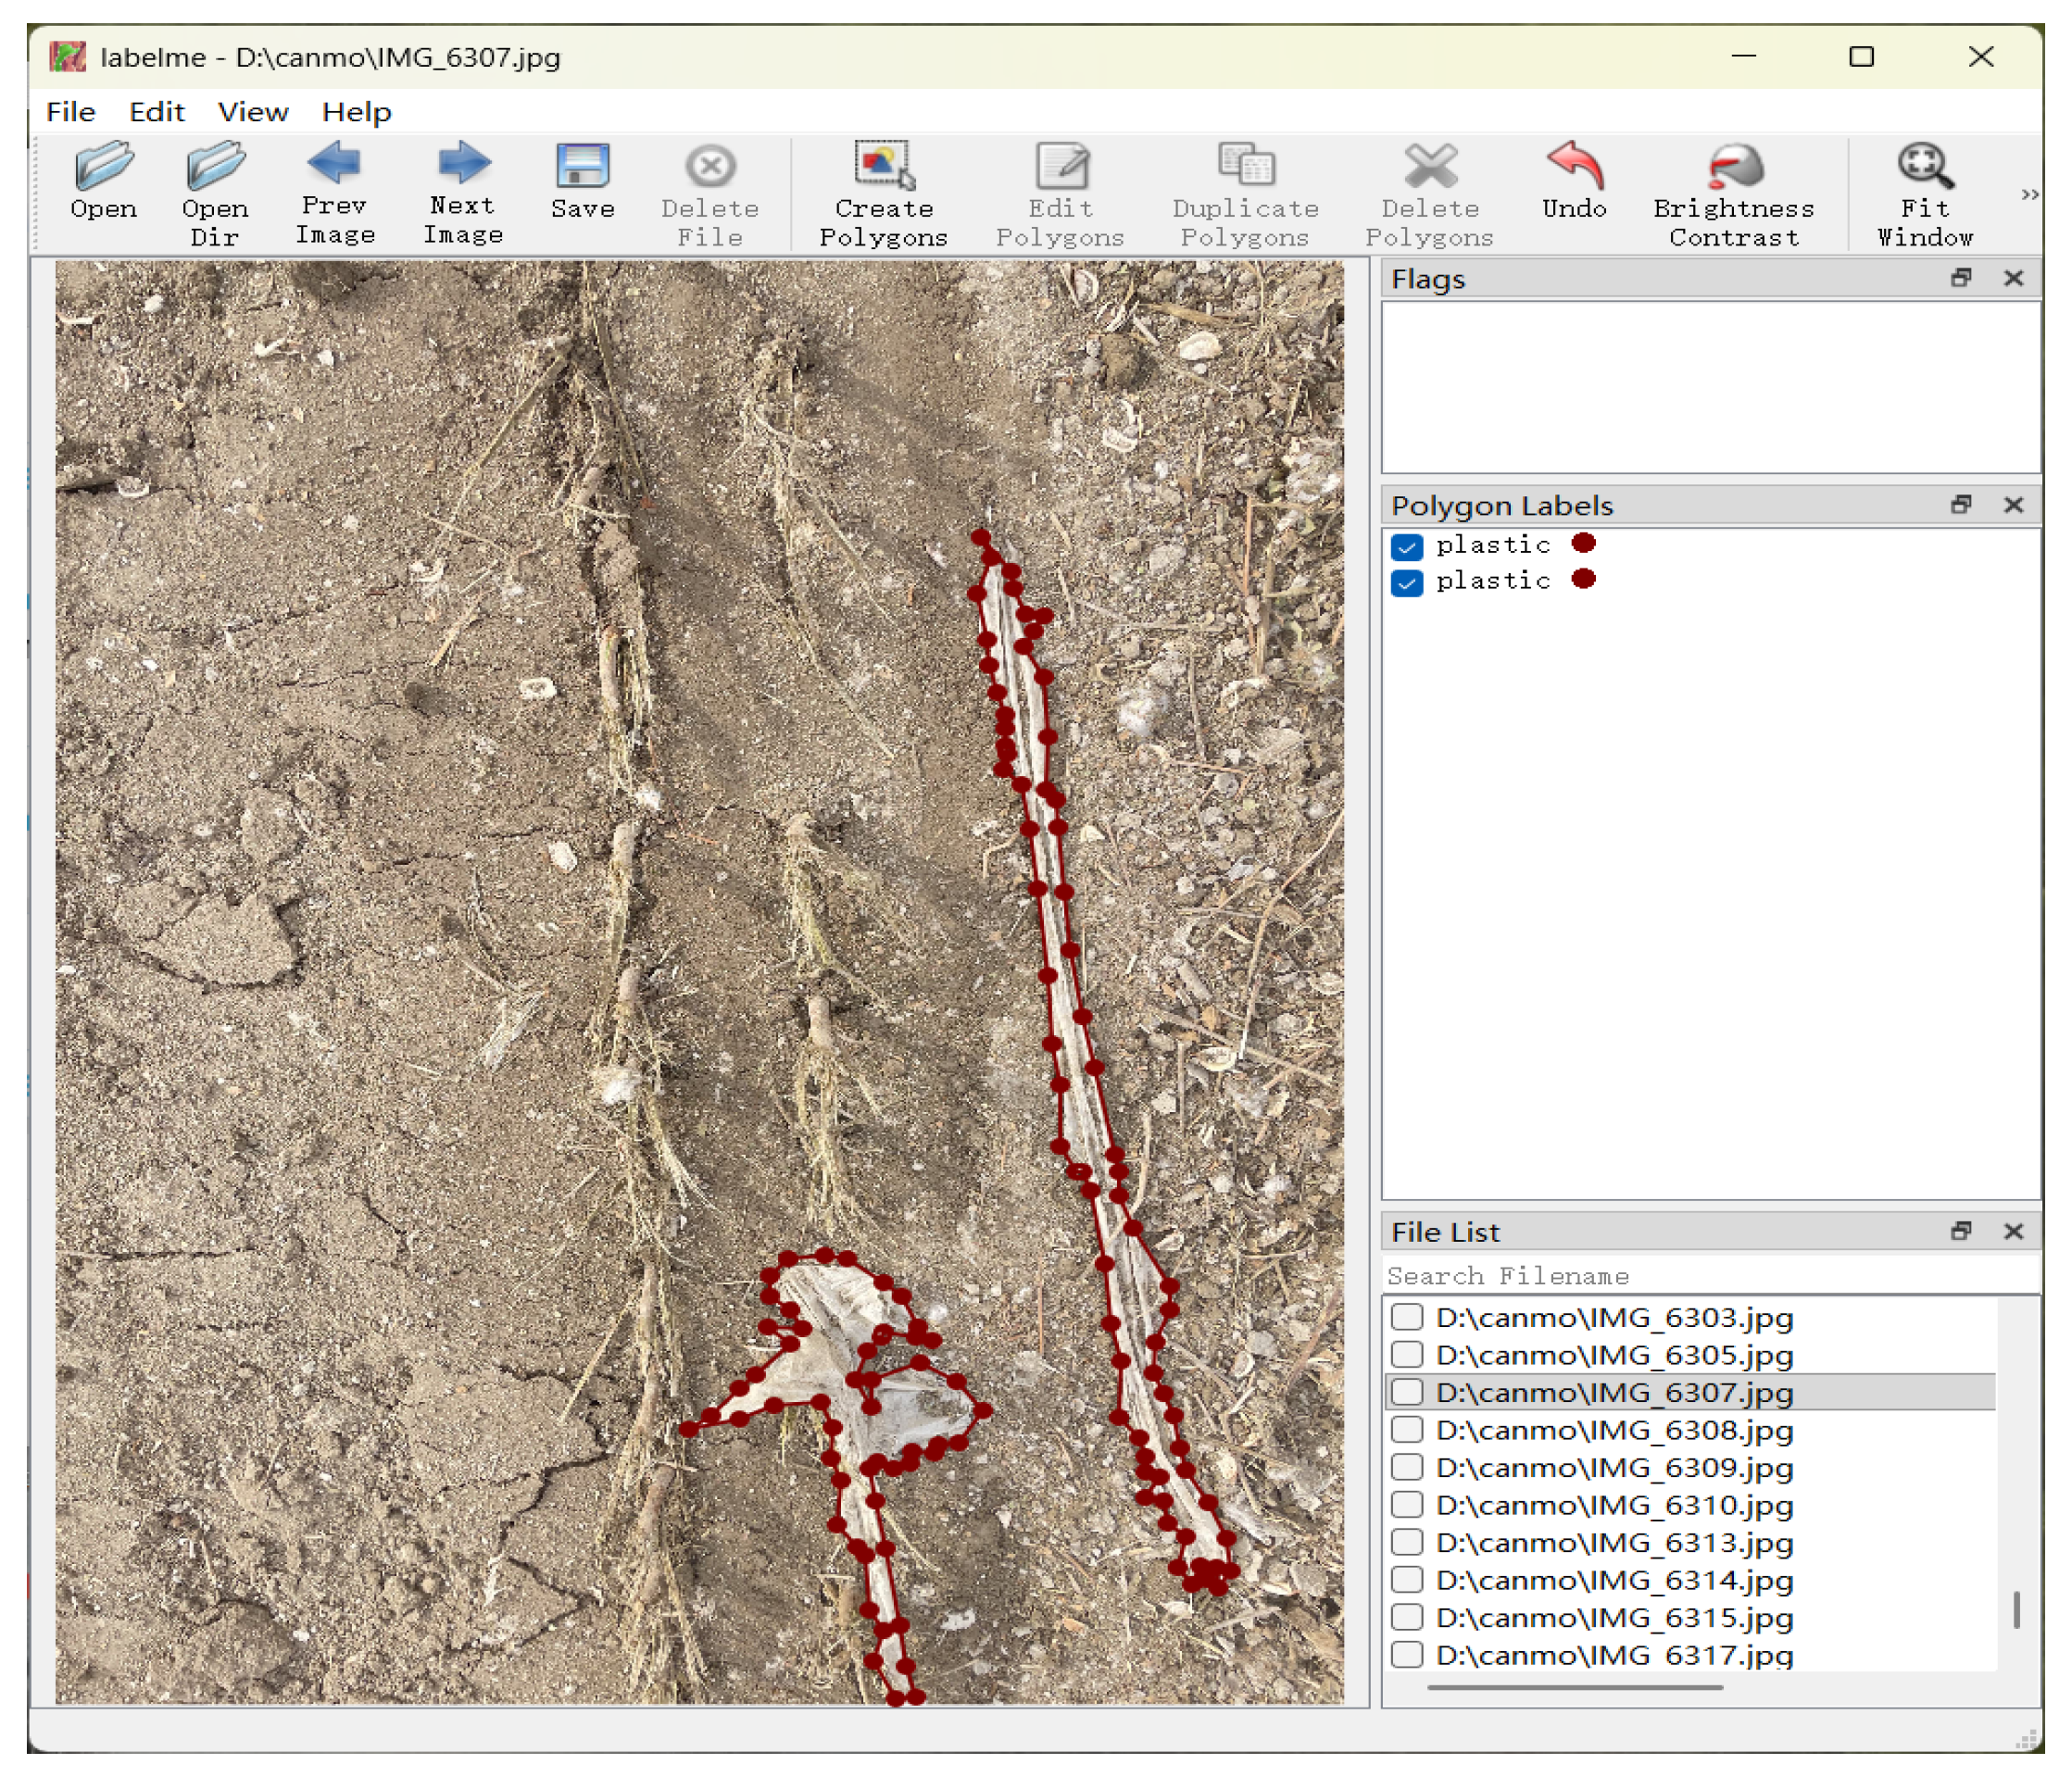Uncheck the first plastic polygon label

tap(1406, 546)
